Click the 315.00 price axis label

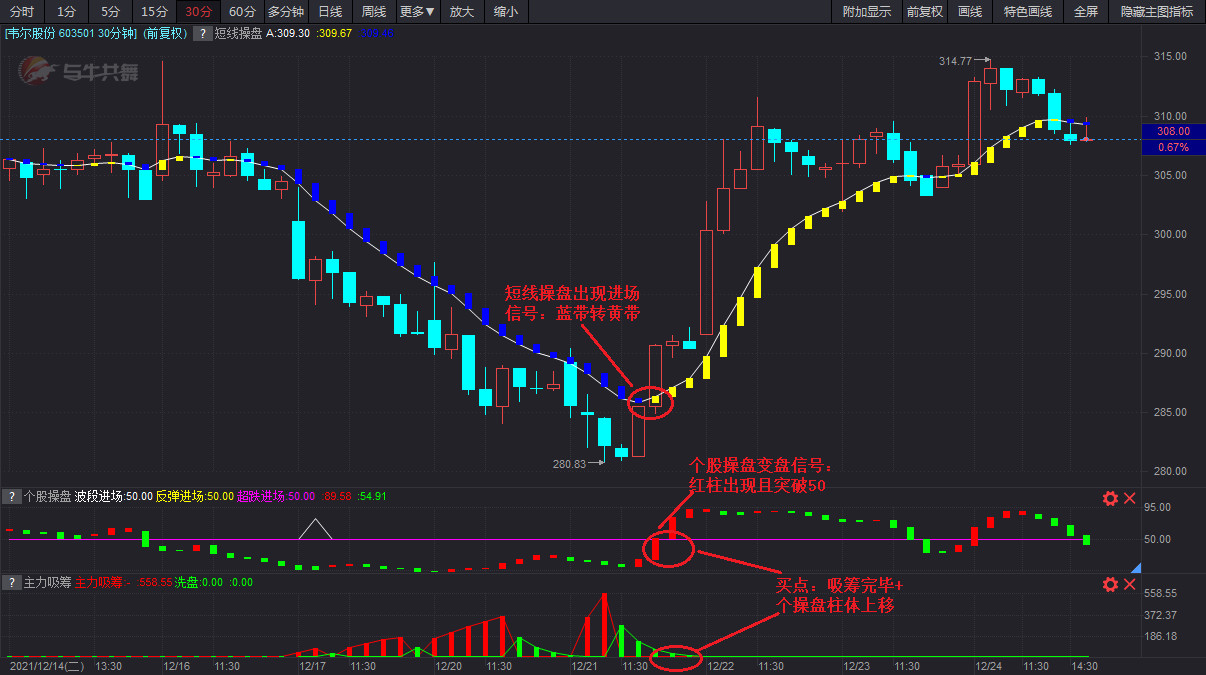point(1172,56)
